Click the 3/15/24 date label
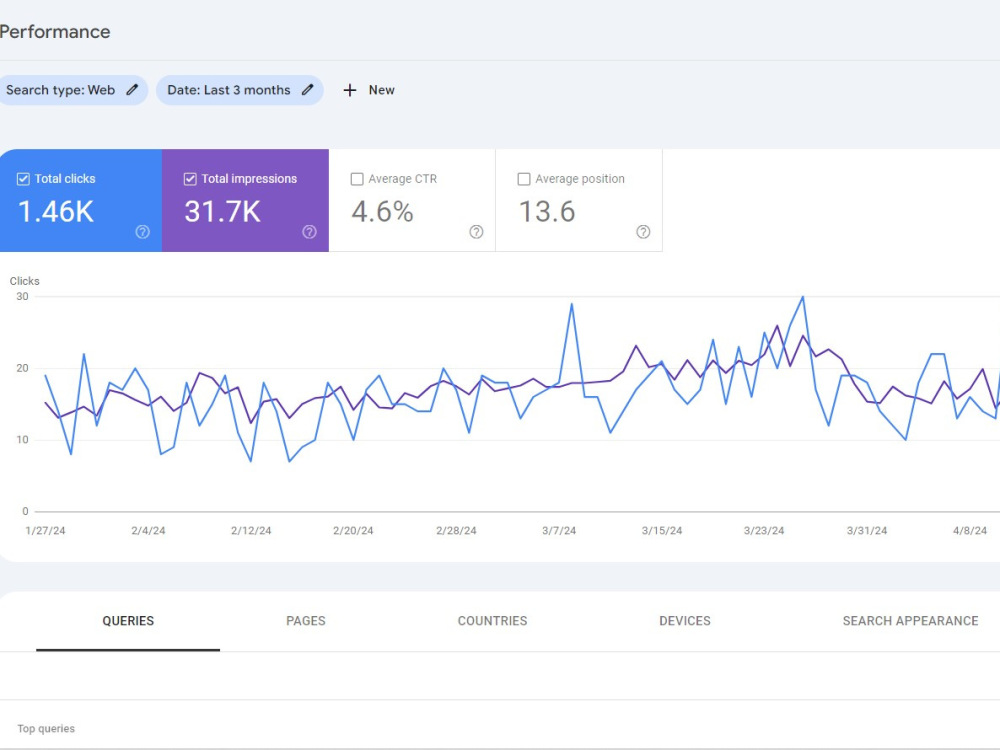 pos(662,531)
